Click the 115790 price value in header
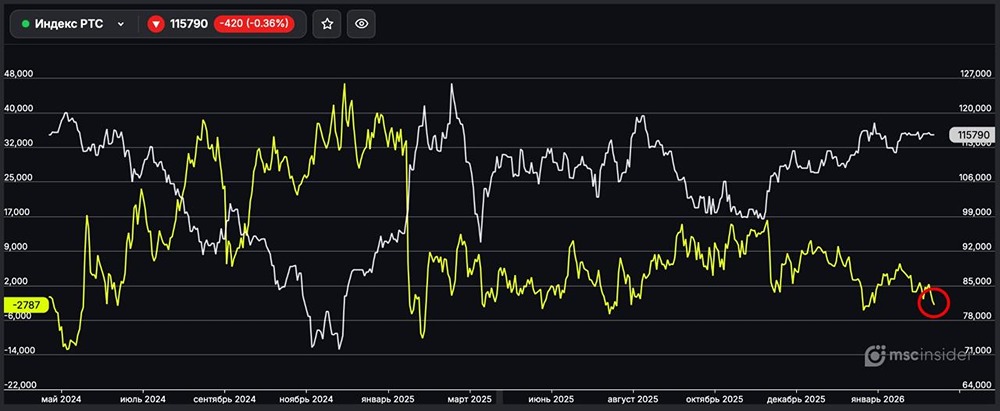Screen dimensions: 1000x411 189,24
